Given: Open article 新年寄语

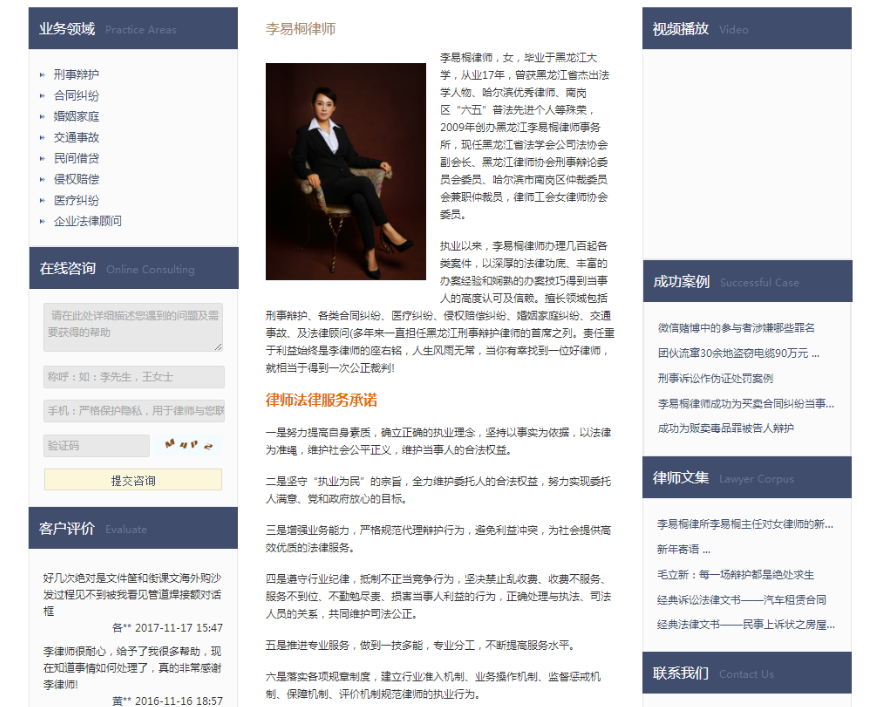Looking at the screenshot, I should point(684,550).
